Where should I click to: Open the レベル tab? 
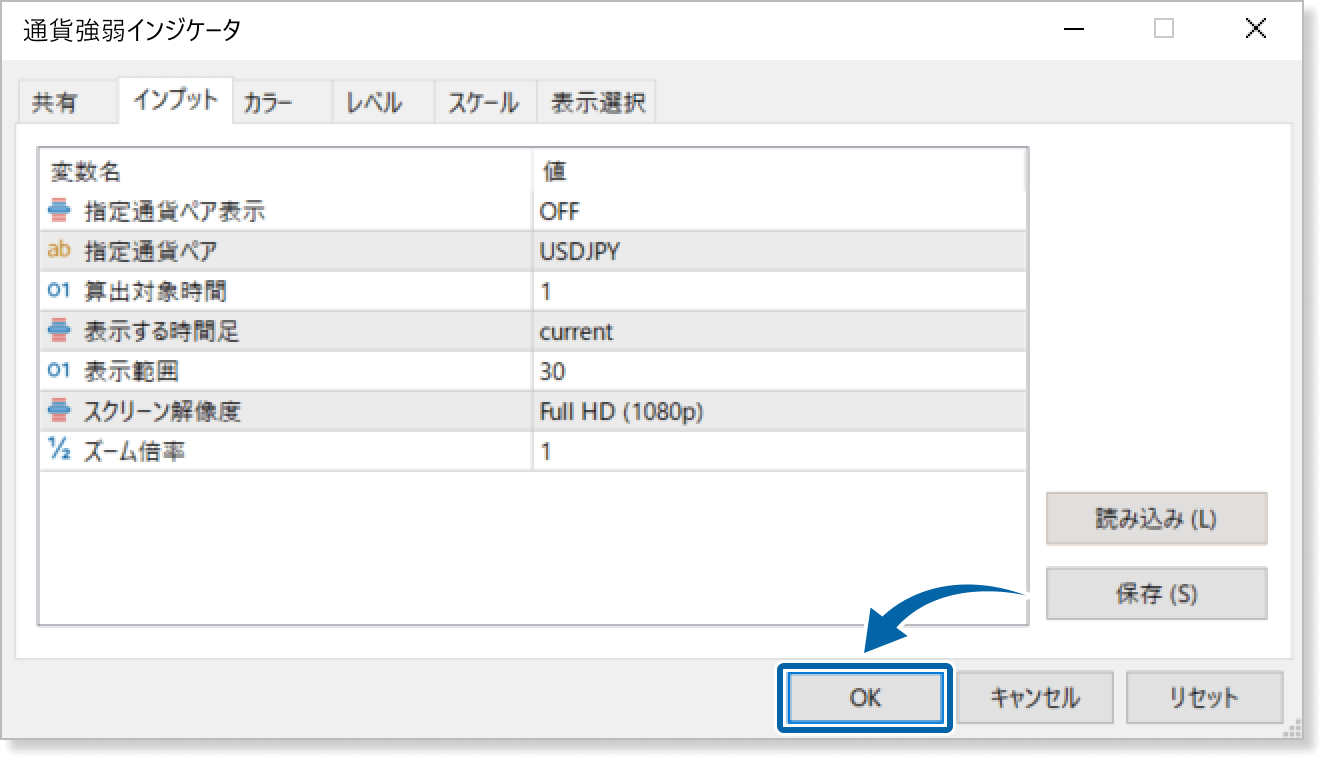tap(374, 103)
